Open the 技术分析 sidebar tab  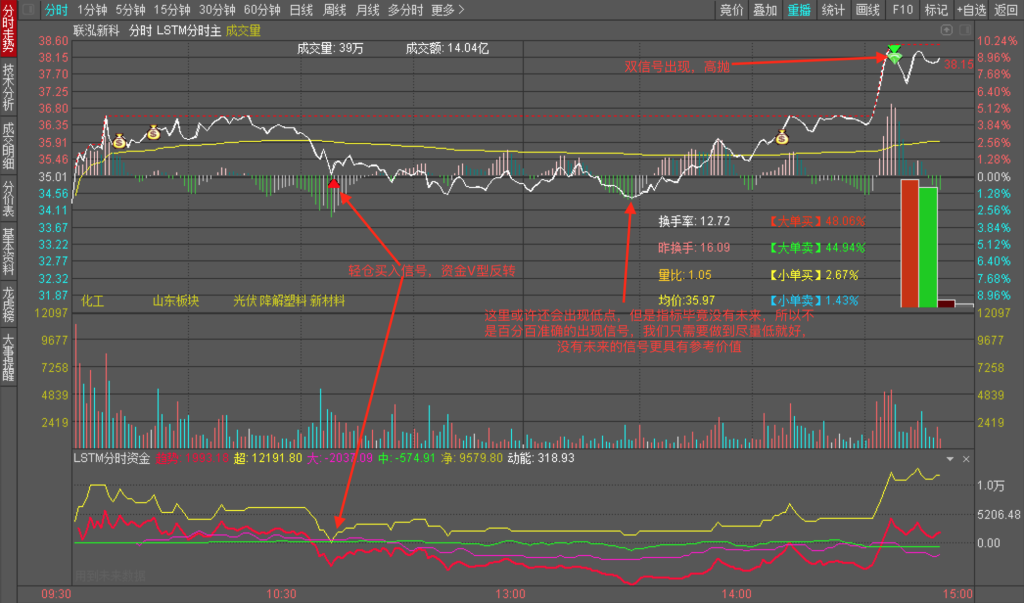[x=9, y=87]
